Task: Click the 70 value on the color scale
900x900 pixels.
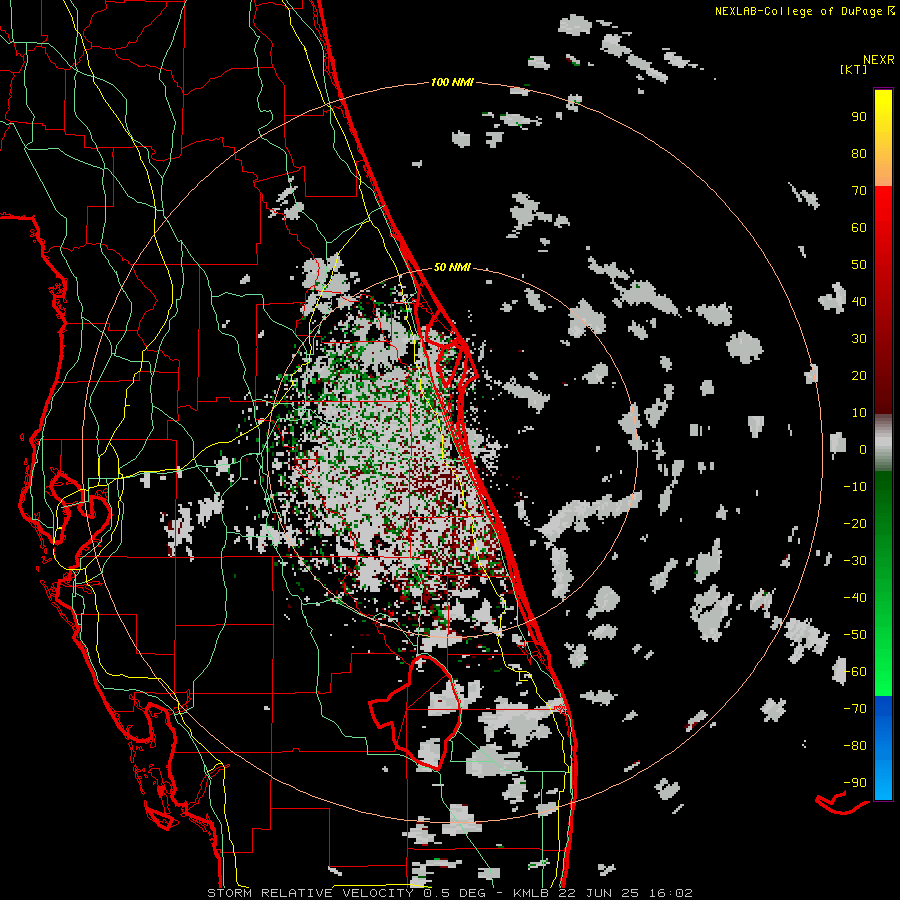Action: pyautogui.click(x=859, y=191)
